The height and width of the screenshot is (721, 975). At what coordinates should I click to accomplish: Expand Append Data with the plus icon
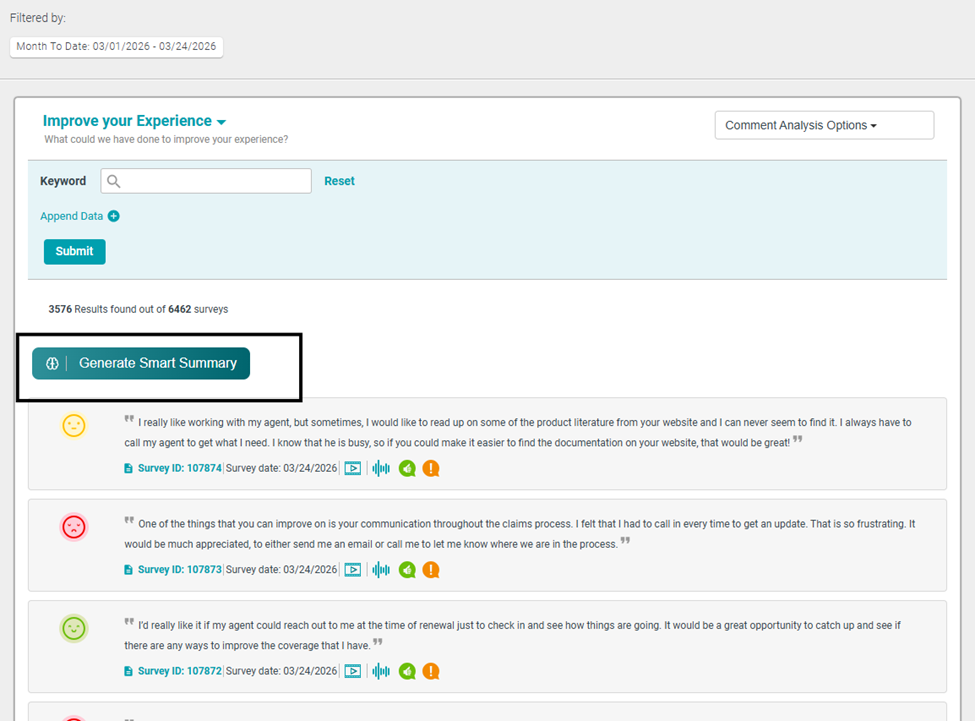114,216
